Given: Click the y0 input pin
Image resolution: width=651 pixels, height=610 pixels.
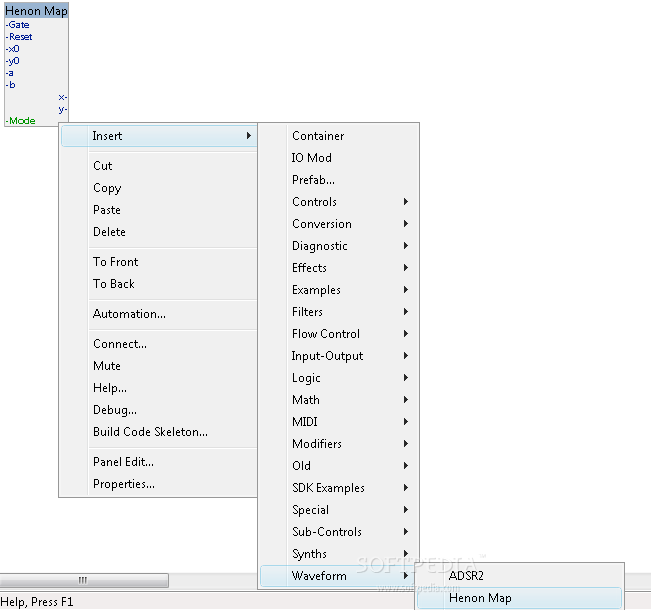Looking at the screenshot, I should pos(12,61).
